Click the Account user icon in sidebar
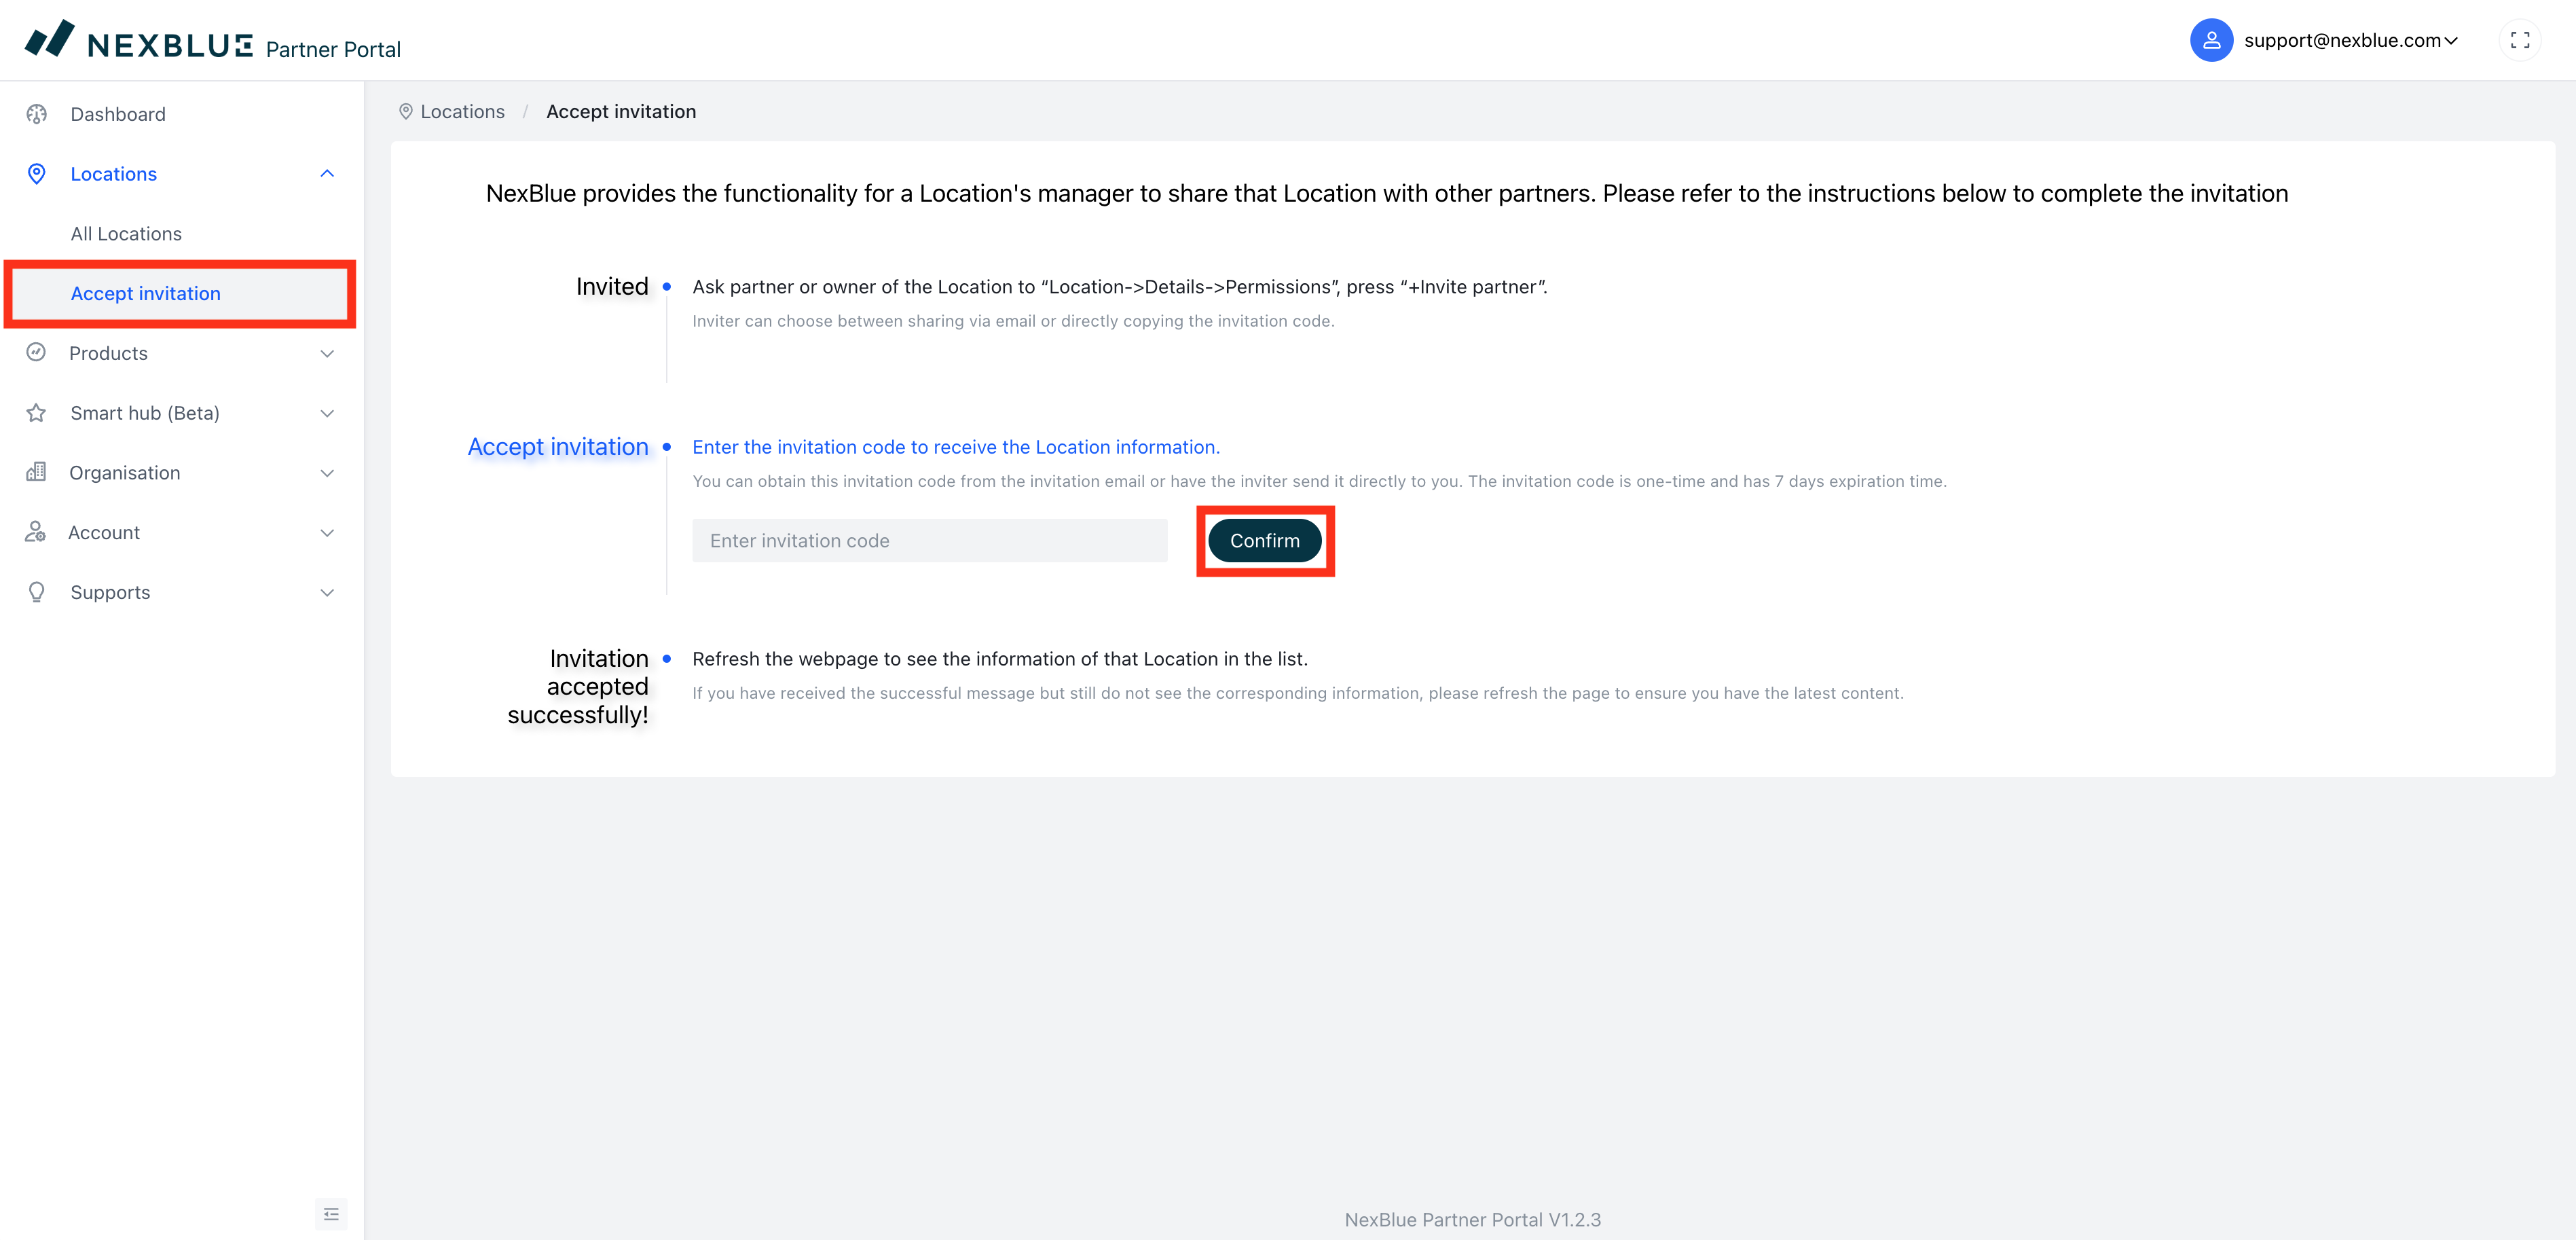The width and height of the screenshot is (2576, 1240). (x=37, y=532)
